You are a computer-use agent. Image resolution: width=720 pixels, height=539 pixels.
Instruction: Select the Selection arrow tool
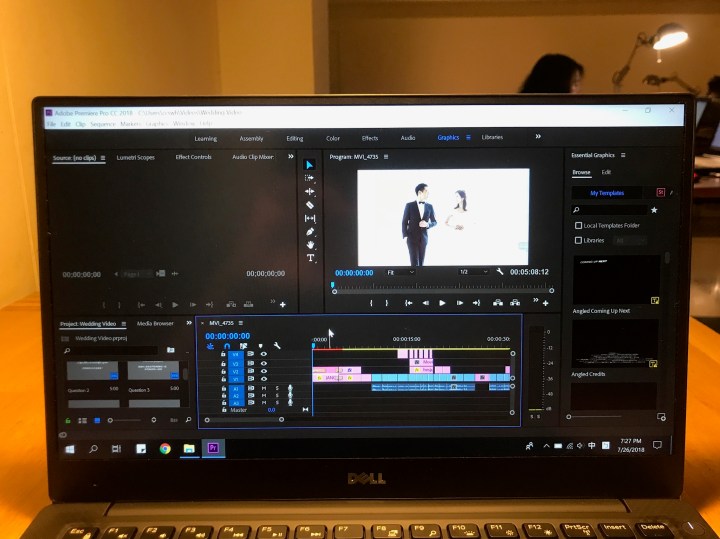tap(310, 164)
